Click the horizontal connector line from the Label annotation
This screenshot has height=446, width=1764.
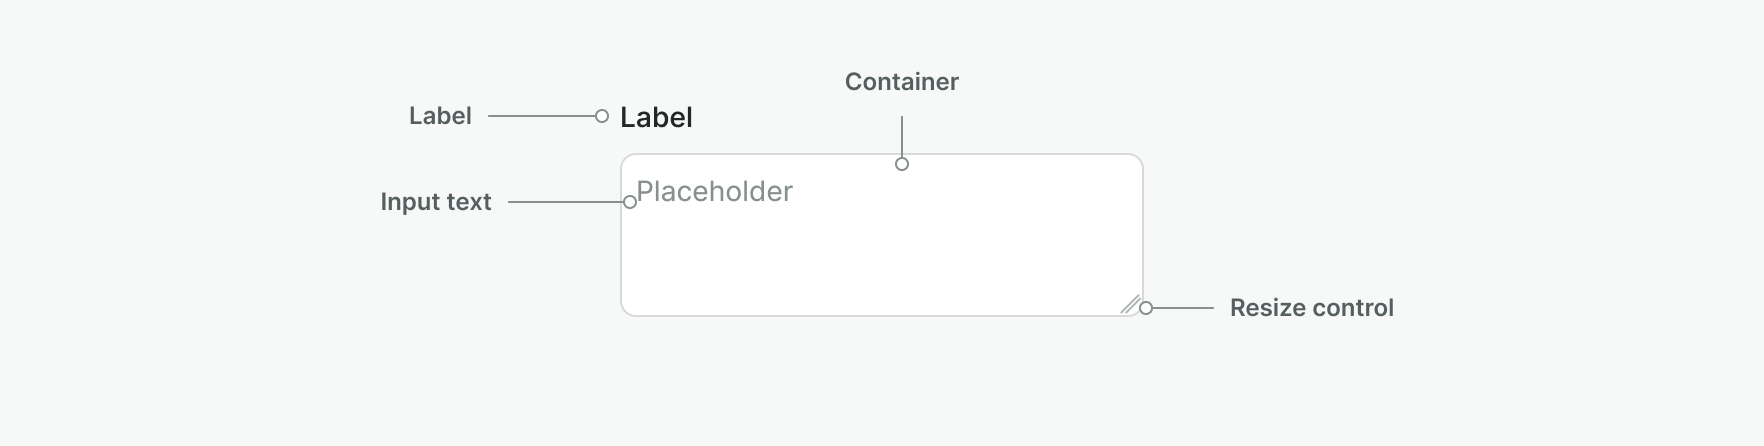(540, 116)
